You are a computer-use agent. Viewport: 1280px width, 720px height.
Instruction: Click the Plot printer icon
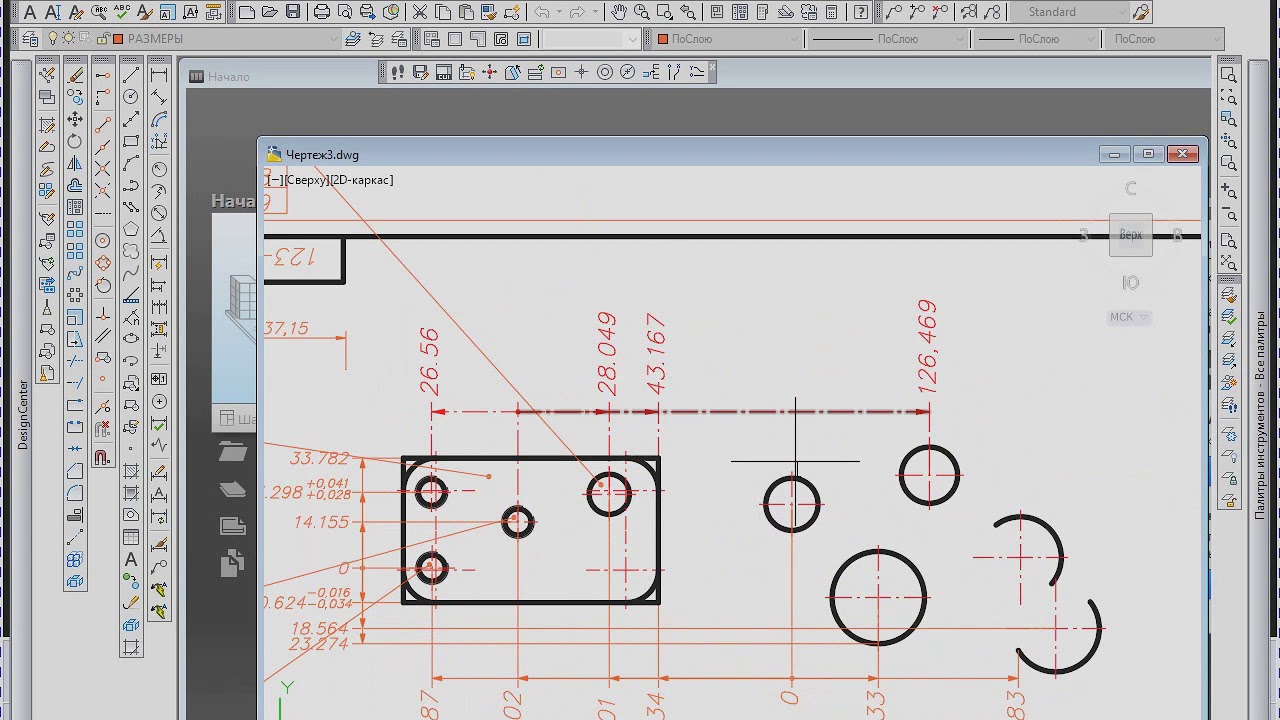coord(322,12)
